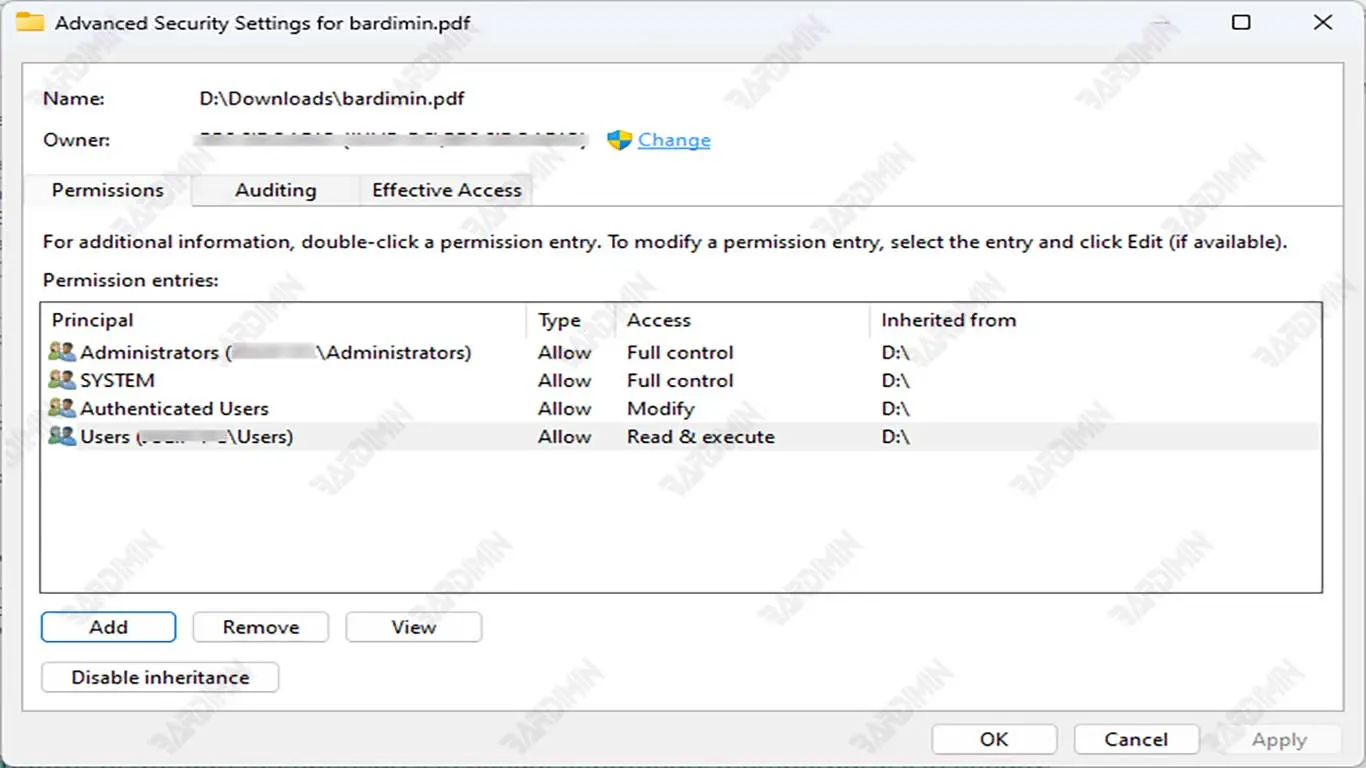Click the Change owner link
Viewport: 1366px width, 768px height.
[674, 140]
